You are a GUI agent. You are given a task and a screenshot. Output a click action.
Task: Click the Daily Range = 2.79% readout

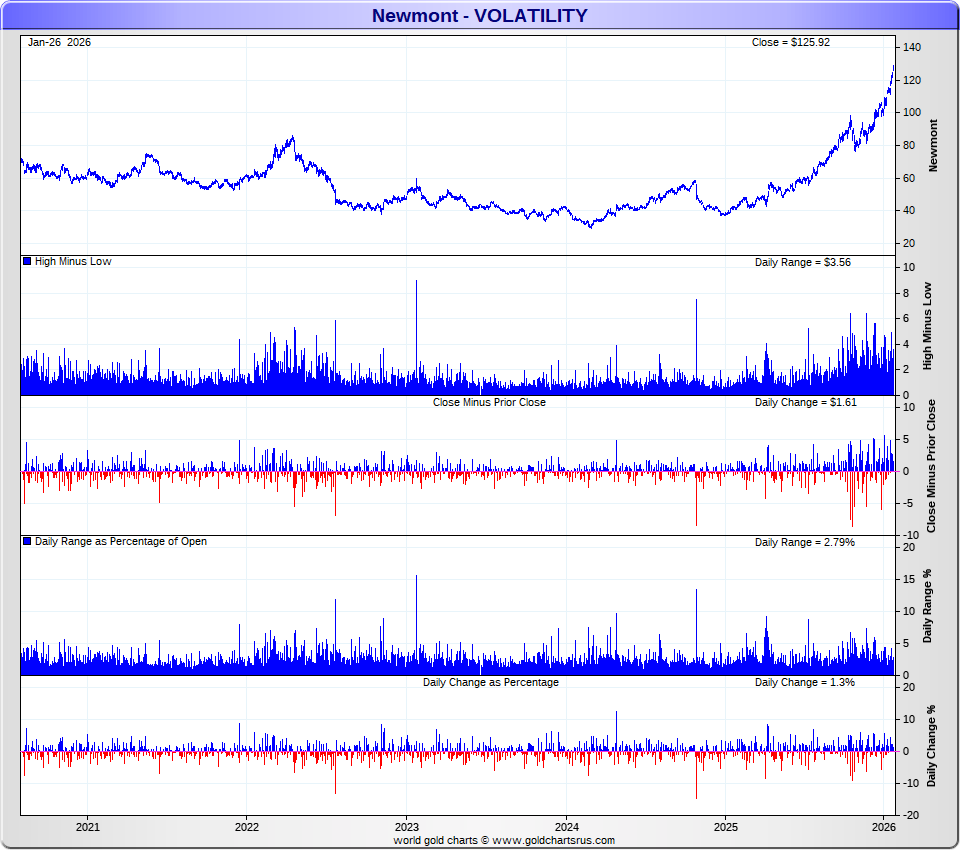point(804,542)
